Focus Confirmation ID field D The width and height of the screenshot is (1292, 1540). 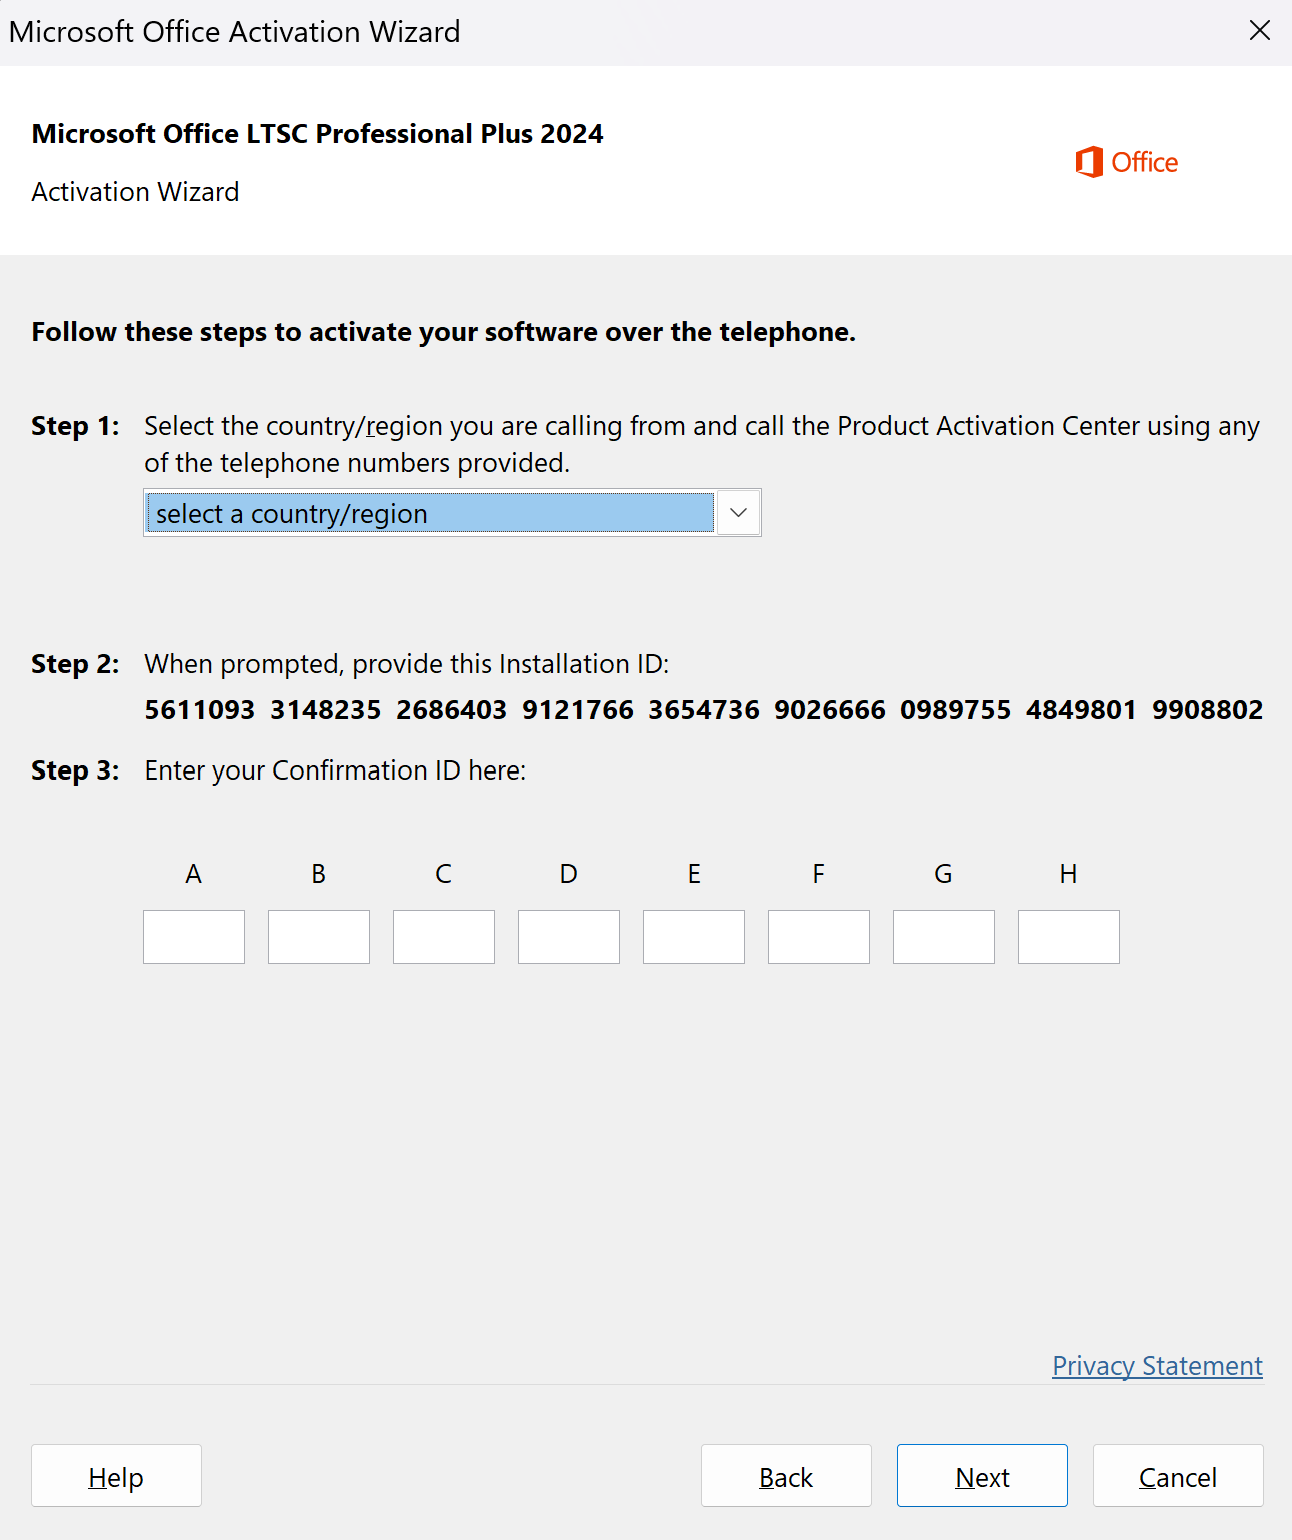(569, 937)
